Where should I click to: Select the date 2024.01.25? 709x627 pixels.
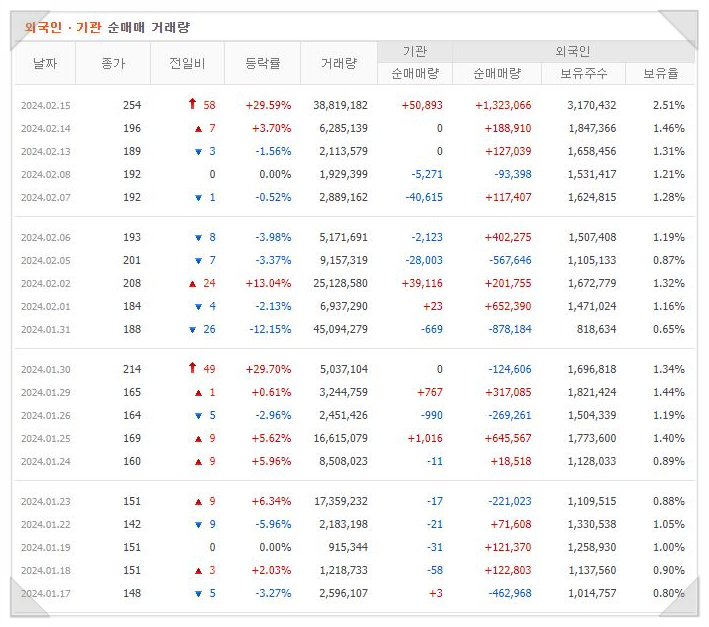pyautogui.click(x=46, y=438)
